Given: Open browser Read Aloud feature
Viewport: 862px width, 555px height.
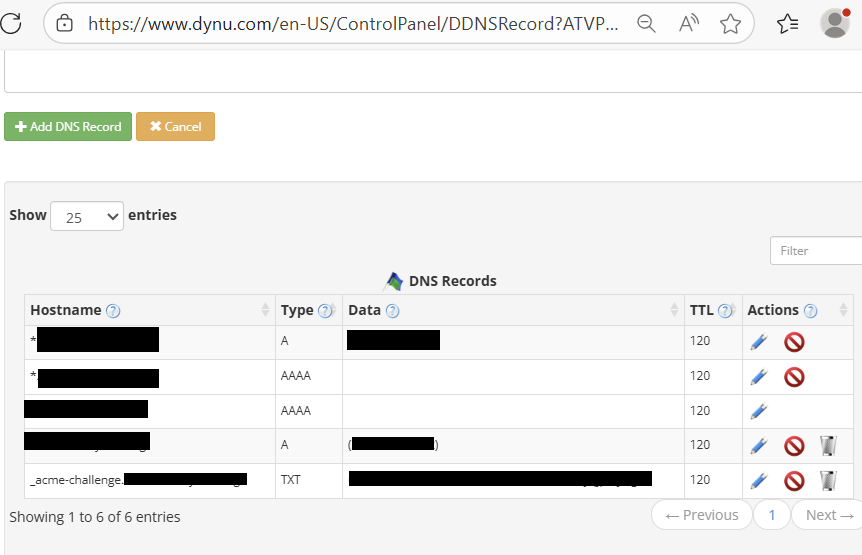Looking at the screenshot, I should pos(688,23).
